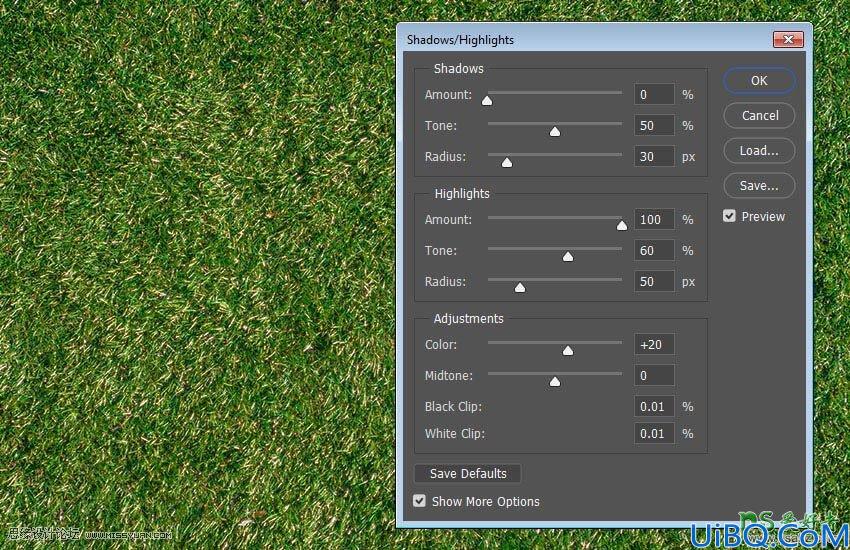Click the Highlights Radius field showing 50

654,282
